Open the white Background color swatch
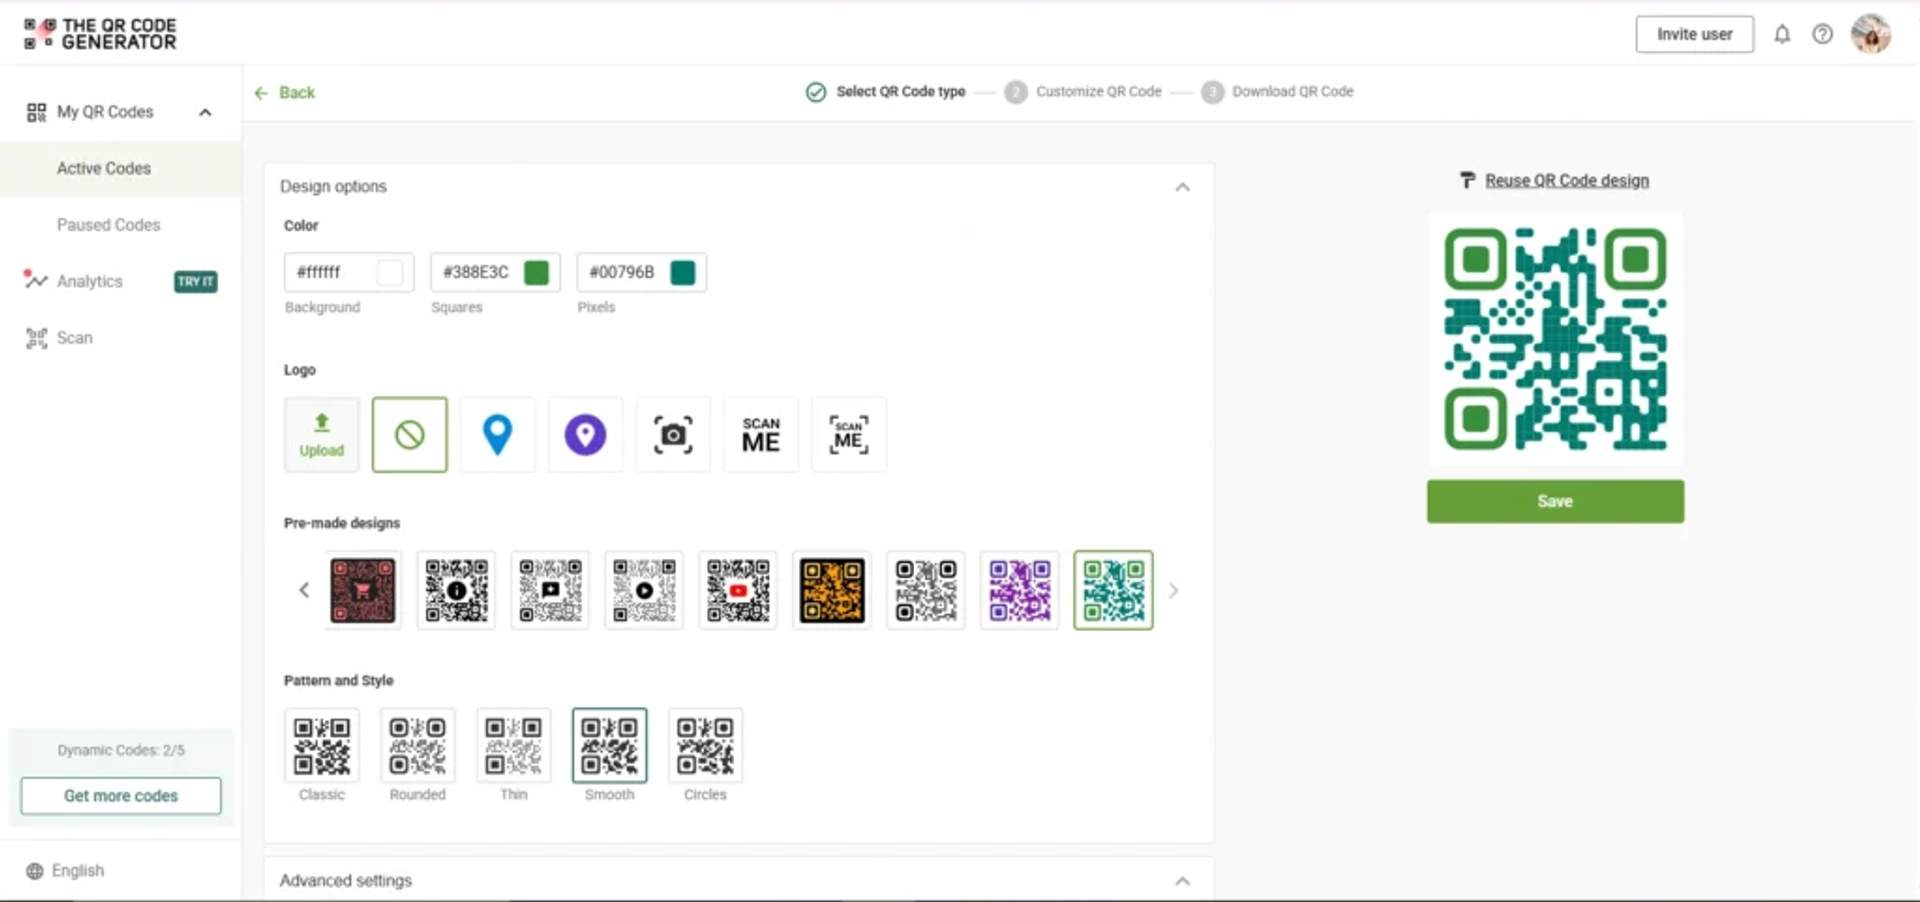This screenshot has height=902, width=1920. [390, 272]
